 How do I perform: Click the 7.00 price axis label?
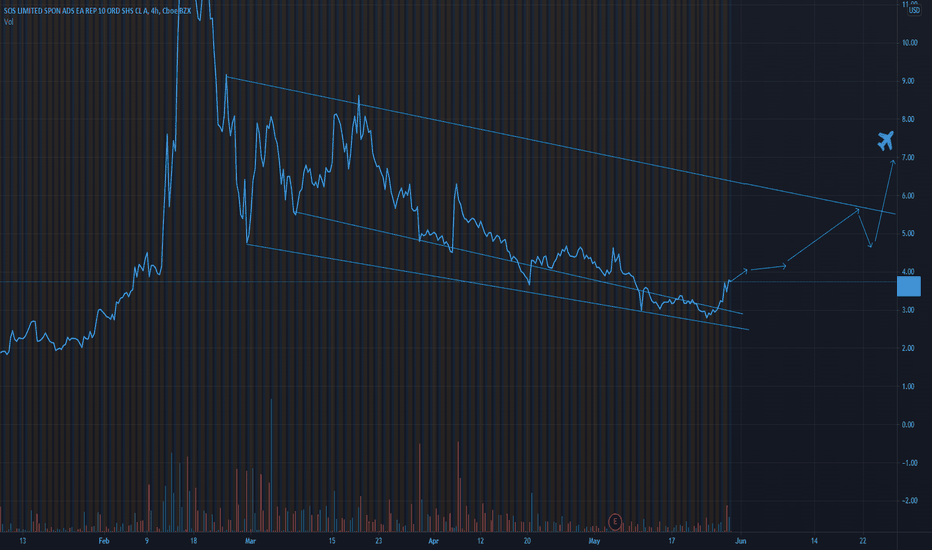908,158
